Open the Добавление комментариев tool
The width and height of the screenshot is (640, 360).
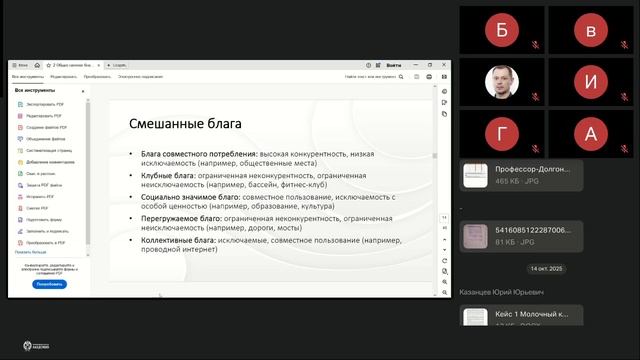pos(46,162)
